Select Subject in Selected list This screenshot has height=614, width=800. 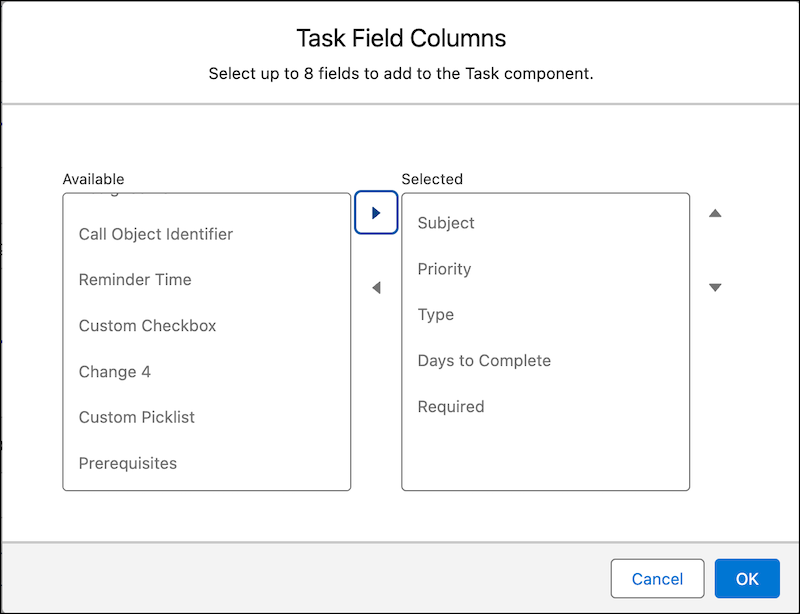pos(545,223)
